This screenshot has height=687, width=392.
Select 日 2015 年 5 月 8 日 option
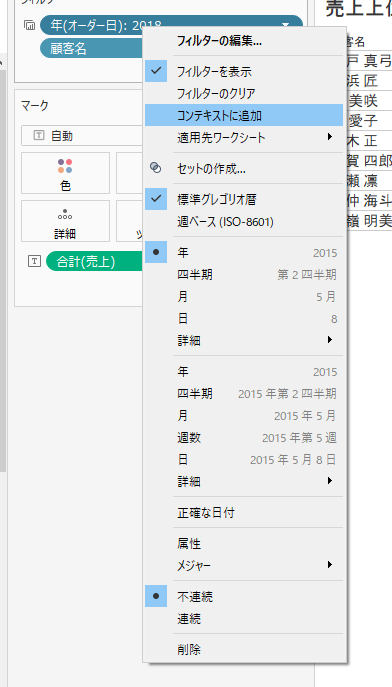pos(244,460)
